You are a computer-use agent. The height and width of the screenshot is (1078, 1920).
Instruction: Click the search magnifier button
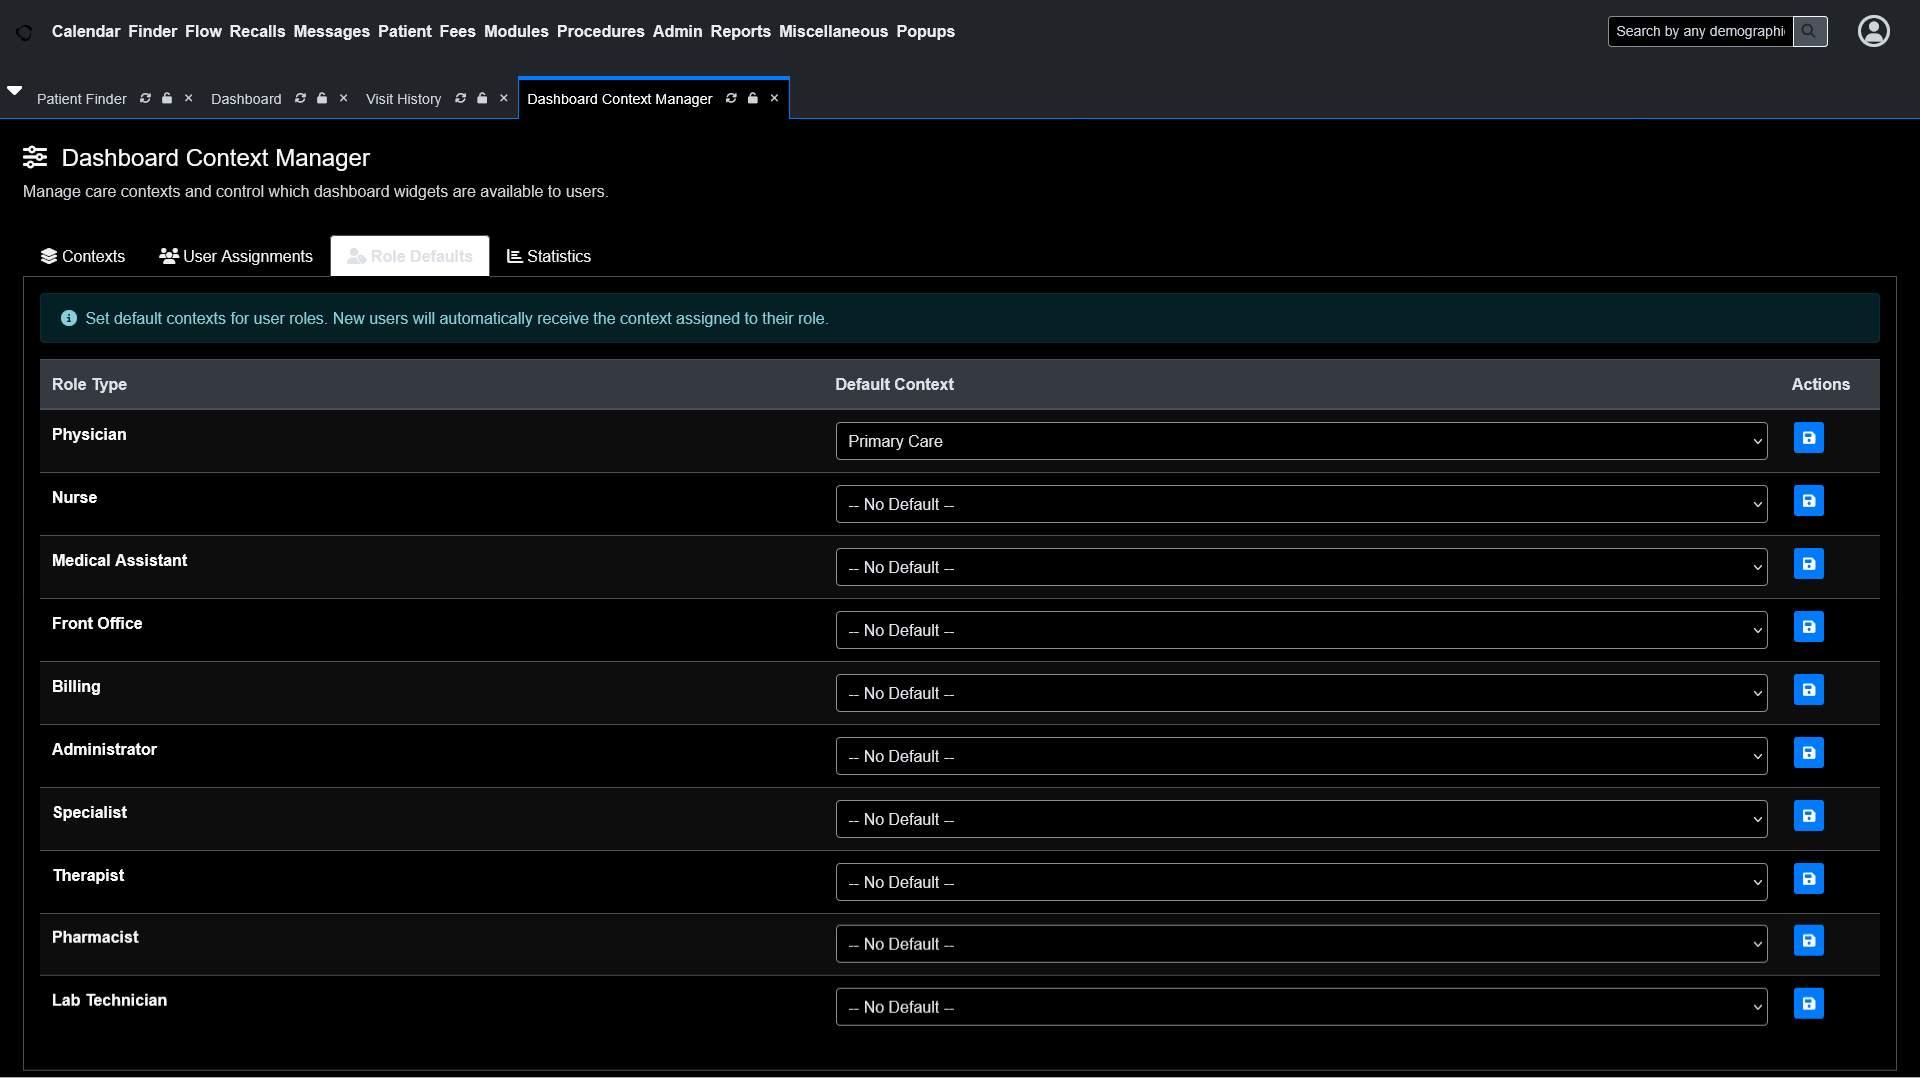pos(1809,31)
